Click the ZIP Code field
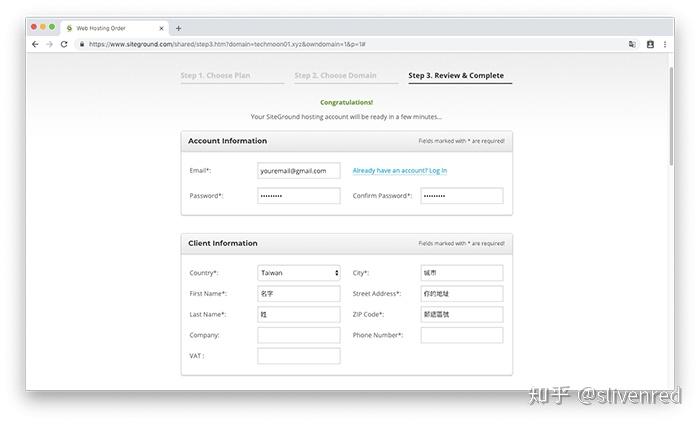Image resolution: width=700 pixels, height=424 pixels. coord(462,314)
